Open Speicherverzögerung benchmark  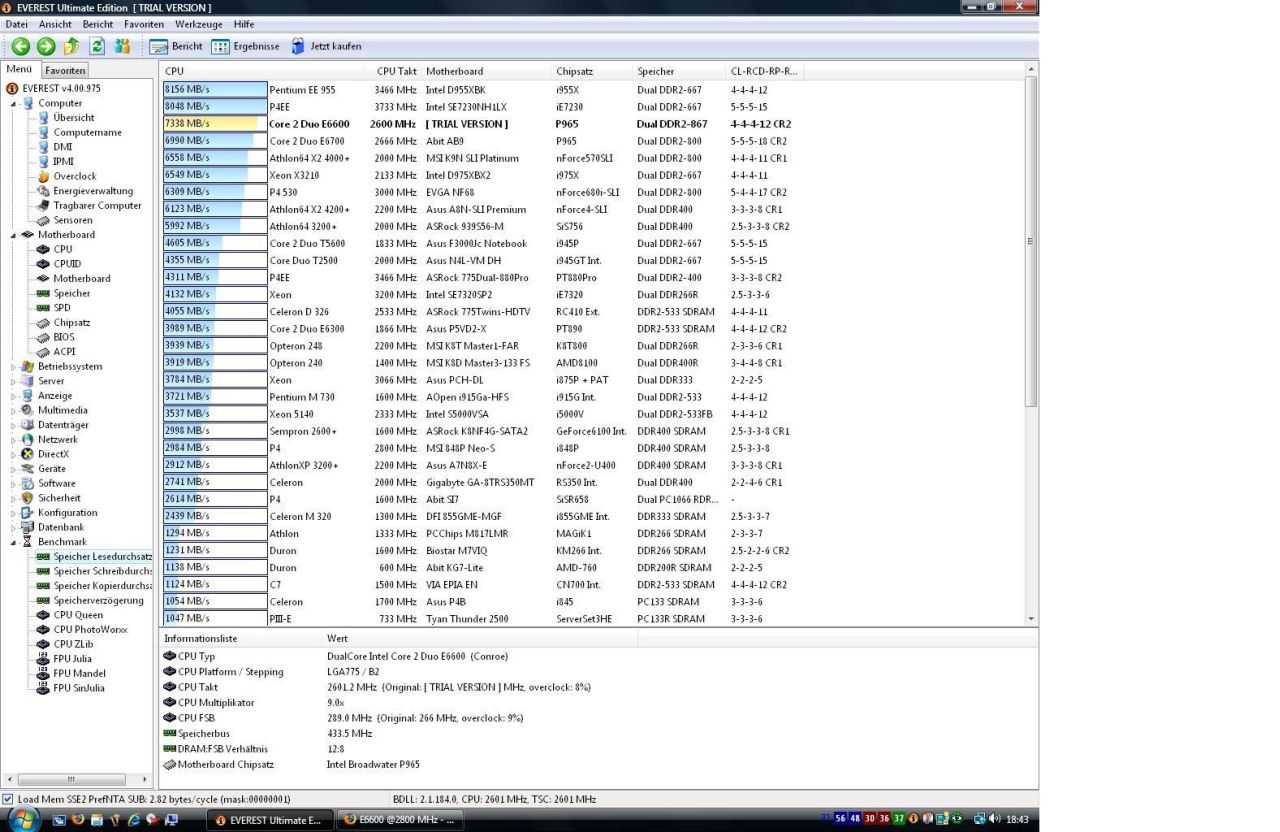[x=98, y=600]
